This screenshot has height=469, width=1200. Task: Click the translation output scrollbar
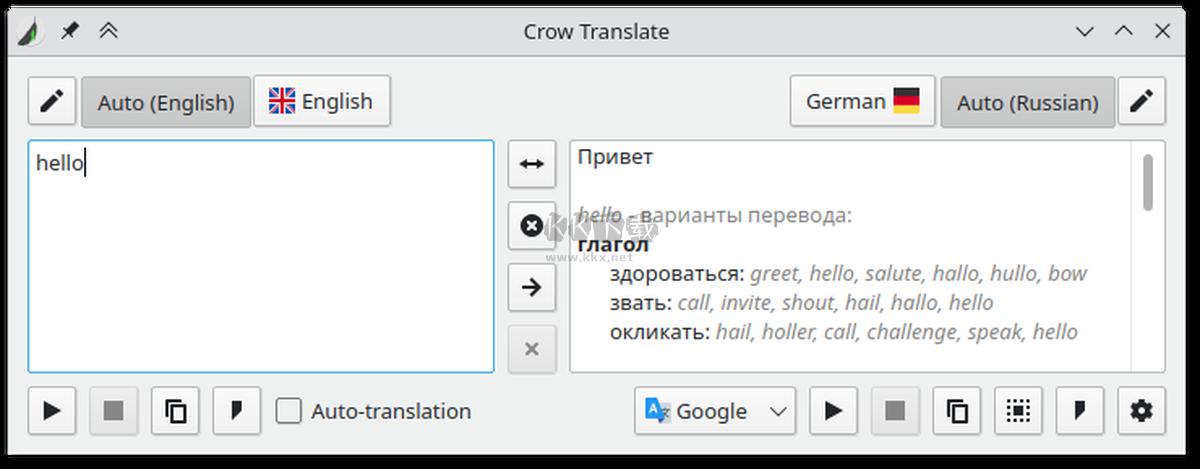[1148, 183]
